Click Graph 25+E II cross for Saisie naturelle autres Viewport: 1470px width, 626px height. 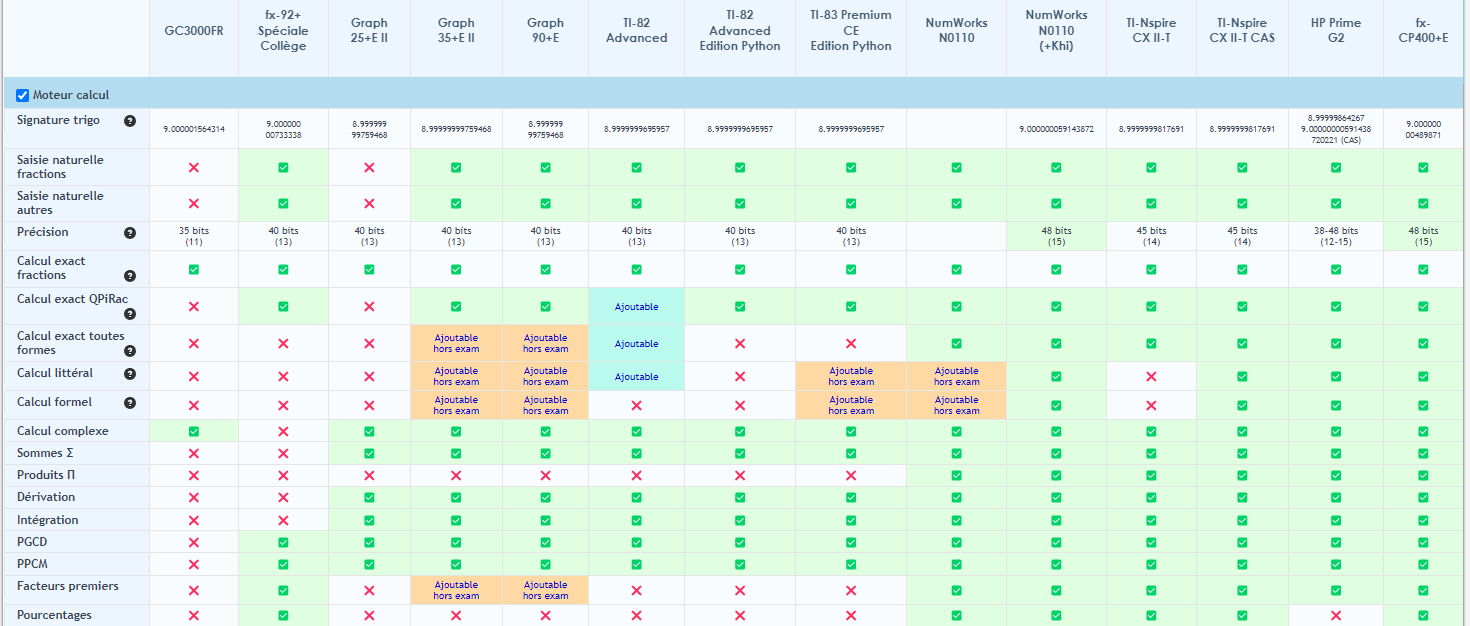pos(369,203)
